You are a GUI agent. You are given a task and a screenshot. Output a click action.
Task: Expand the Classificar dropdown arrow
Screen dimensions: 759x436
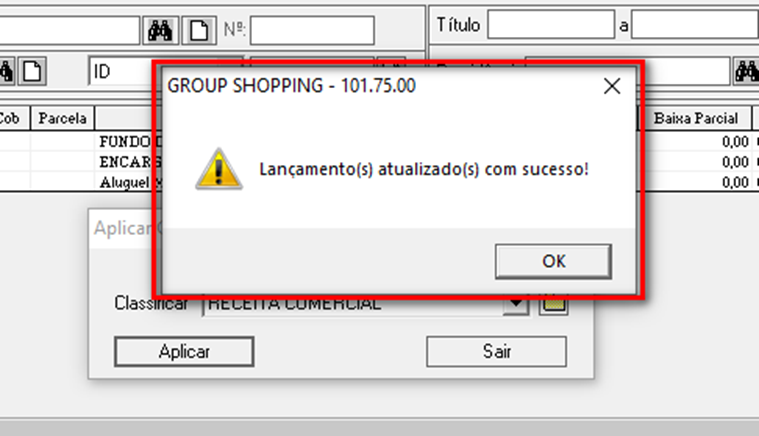[x=516, y=305]
